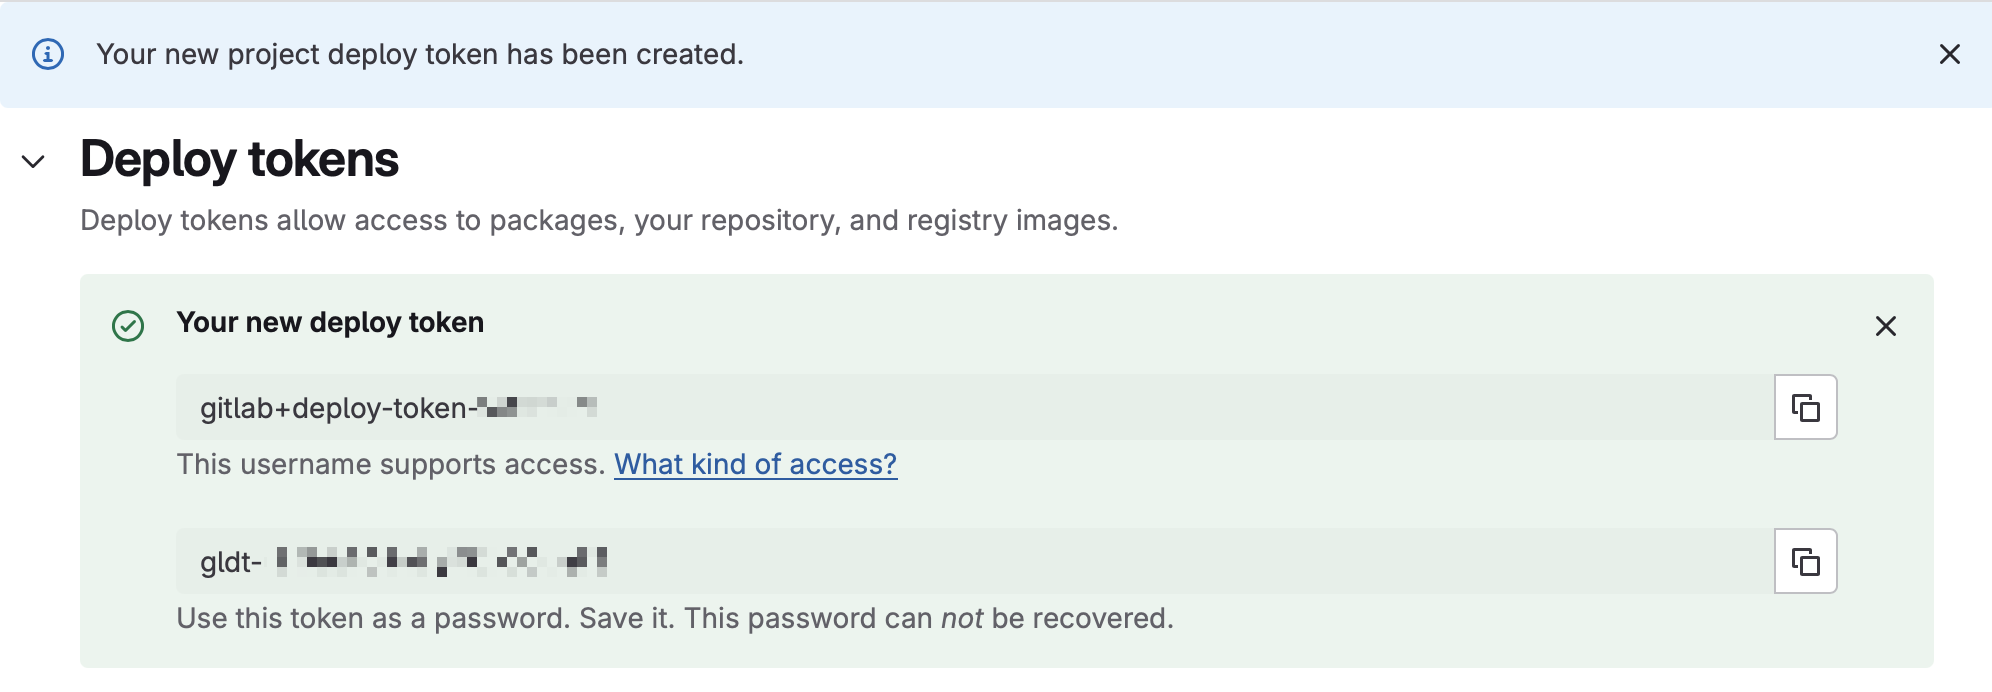Click the green success checkmark icon

(x=128, y=326)
